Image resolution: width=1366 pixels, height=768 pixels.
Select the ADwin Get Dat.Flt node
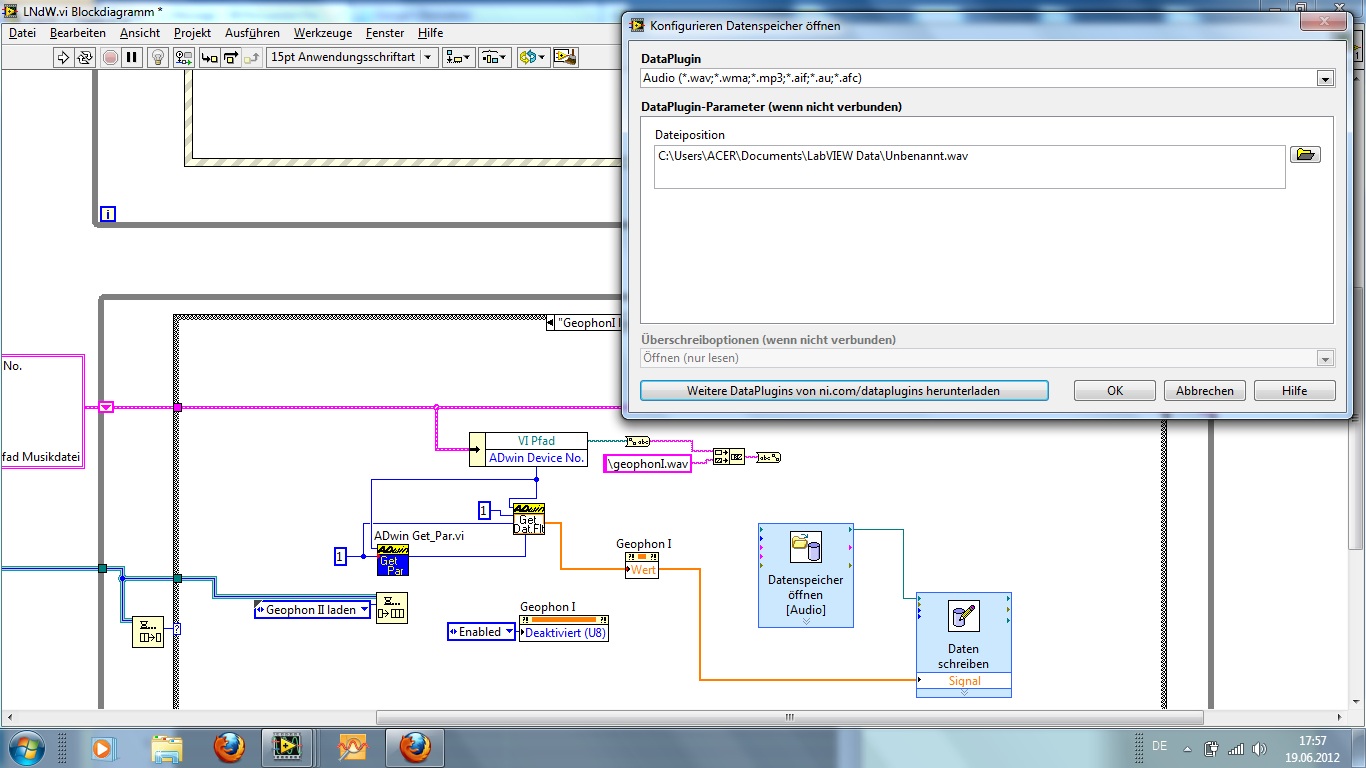[x=528, y=518]
